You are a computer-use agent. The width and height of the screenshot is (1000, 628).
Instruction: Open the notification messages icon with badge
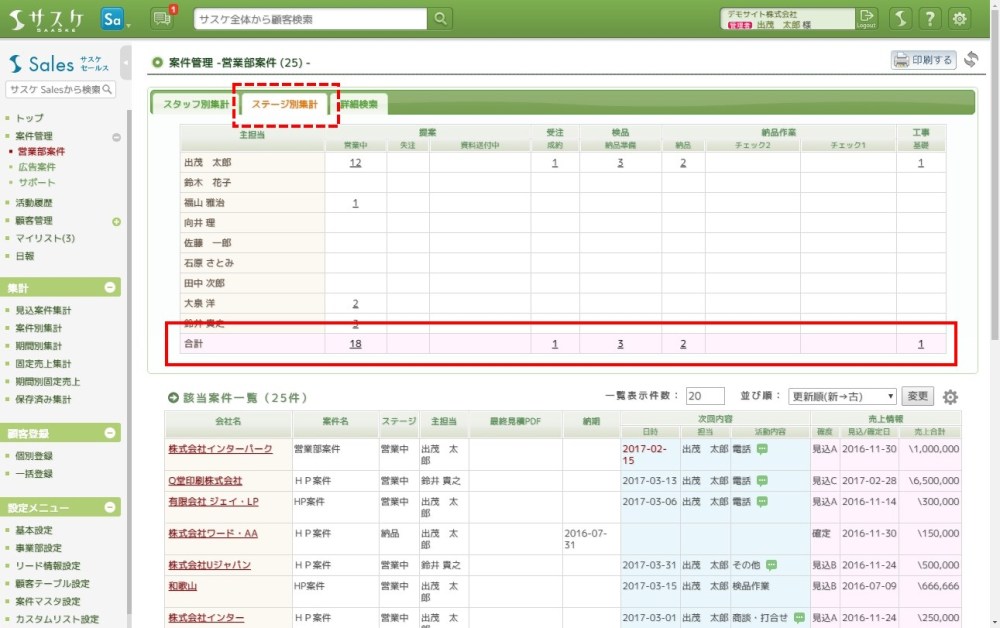tap(162, 18)
